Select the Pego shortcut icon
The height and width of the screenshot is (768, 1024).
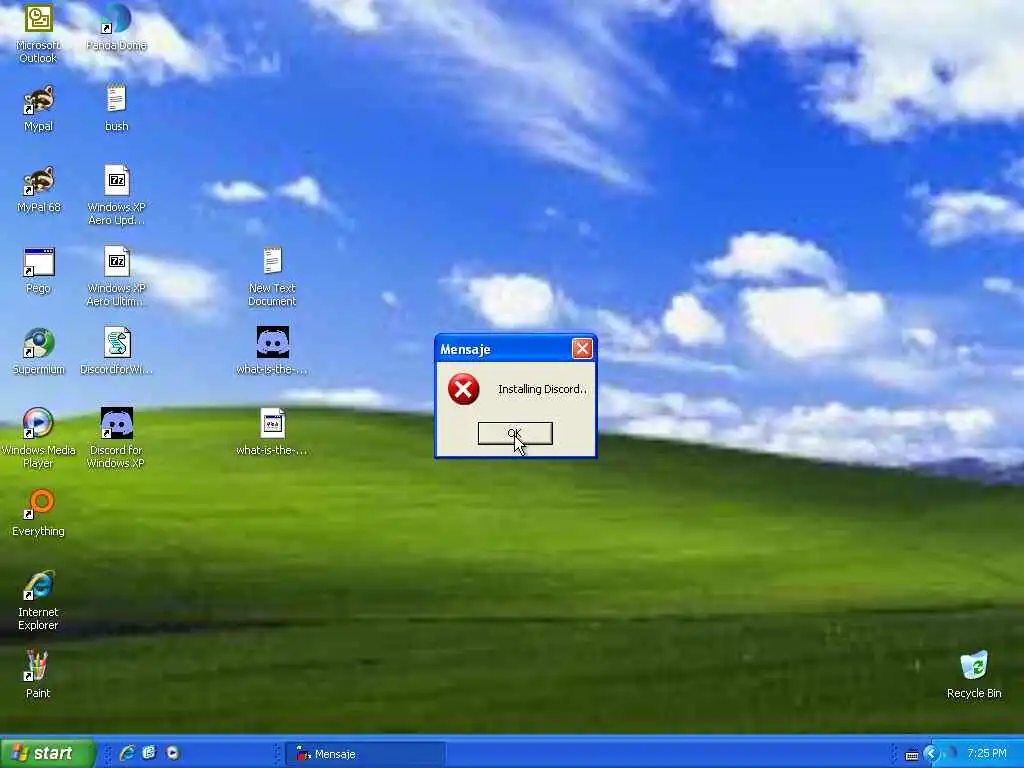tap(38, 270)
